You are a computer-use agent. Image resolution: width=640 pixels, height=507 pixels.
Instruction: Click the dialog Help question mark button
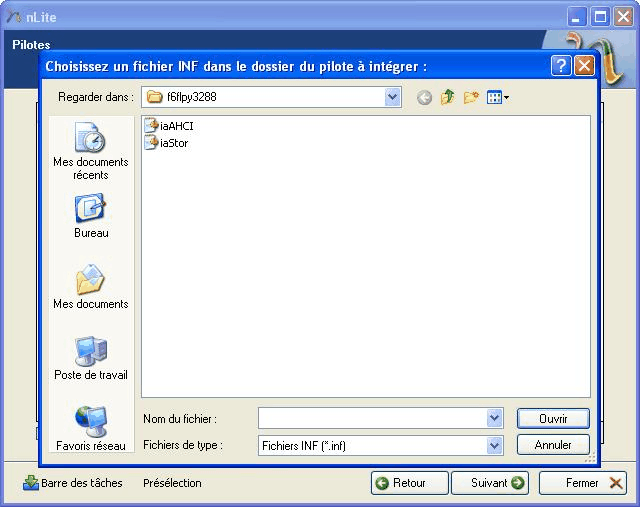pyautogui.click(x=561, y=65)
